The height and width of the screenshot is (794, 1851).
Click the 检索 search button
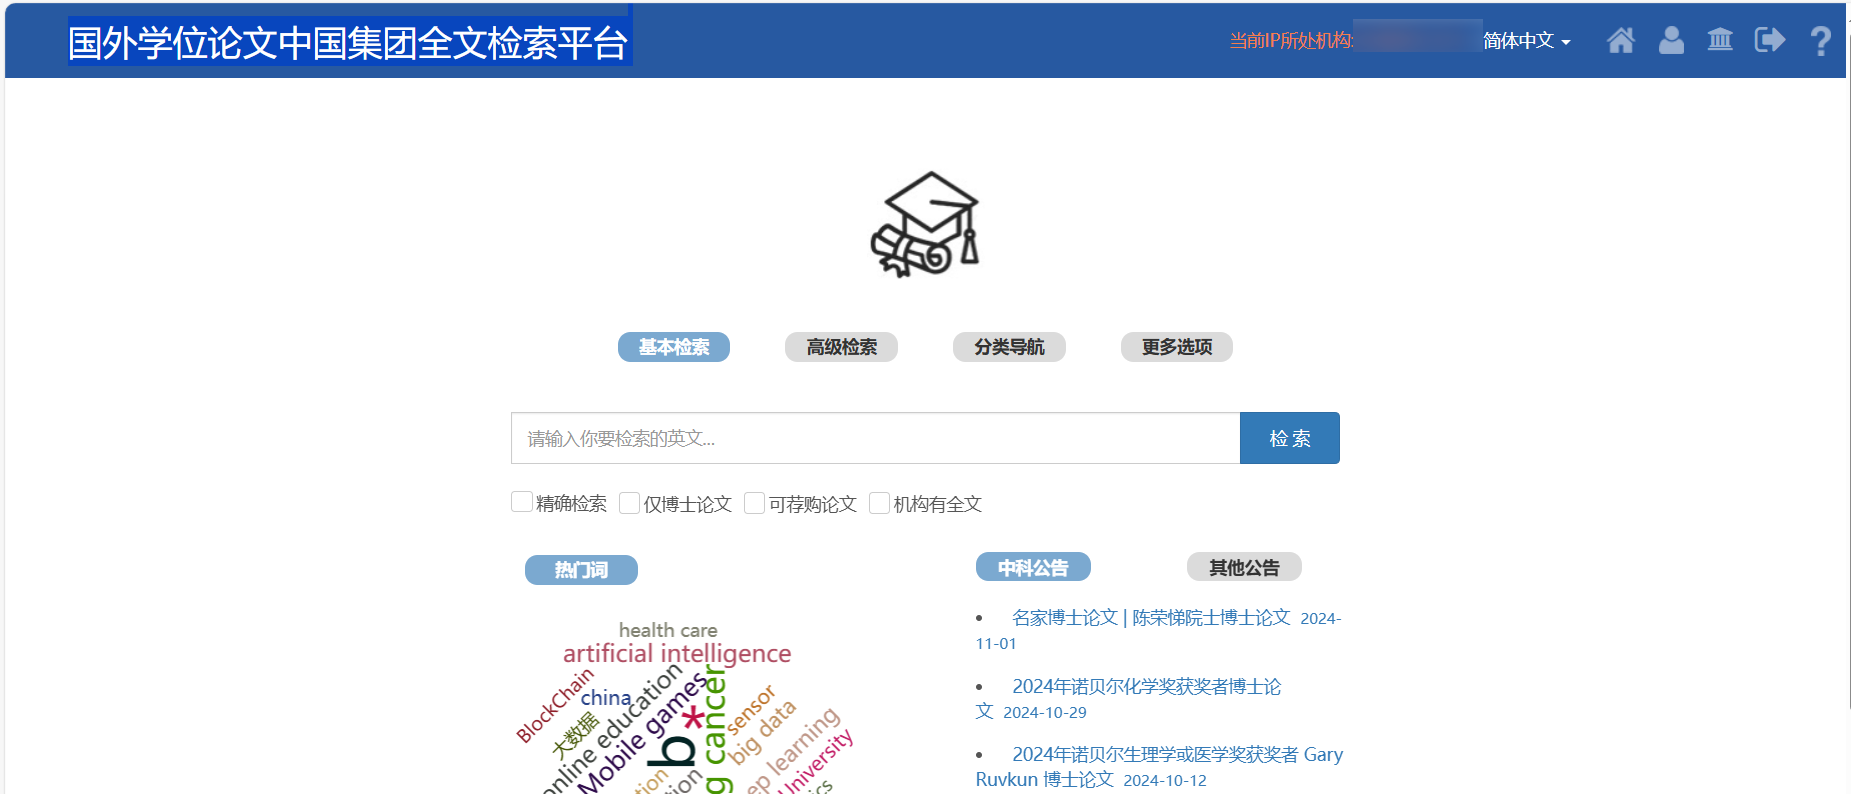pos(1290,438)
